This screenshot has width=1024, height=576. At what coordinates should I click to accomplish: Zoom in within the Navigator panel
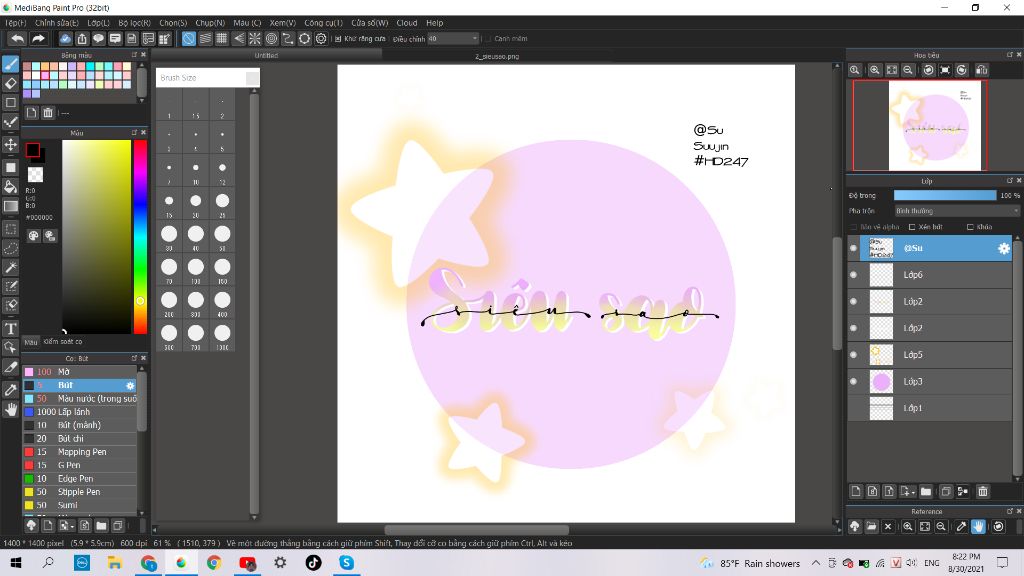874,70
